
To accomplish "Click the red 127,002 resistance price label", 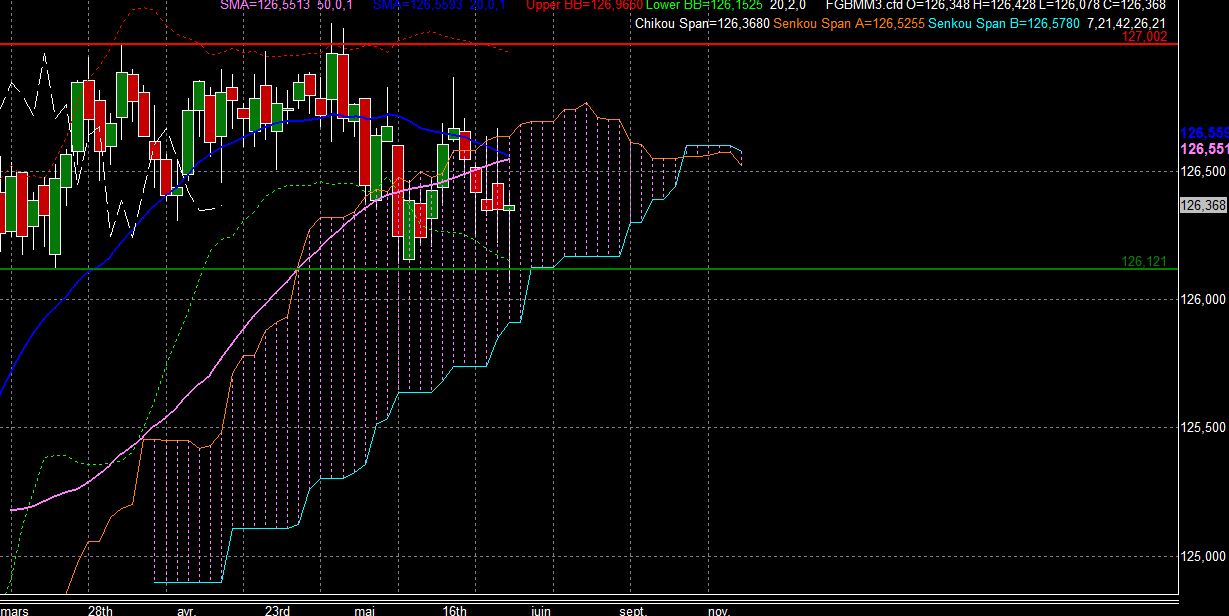I will point(1145,37).
